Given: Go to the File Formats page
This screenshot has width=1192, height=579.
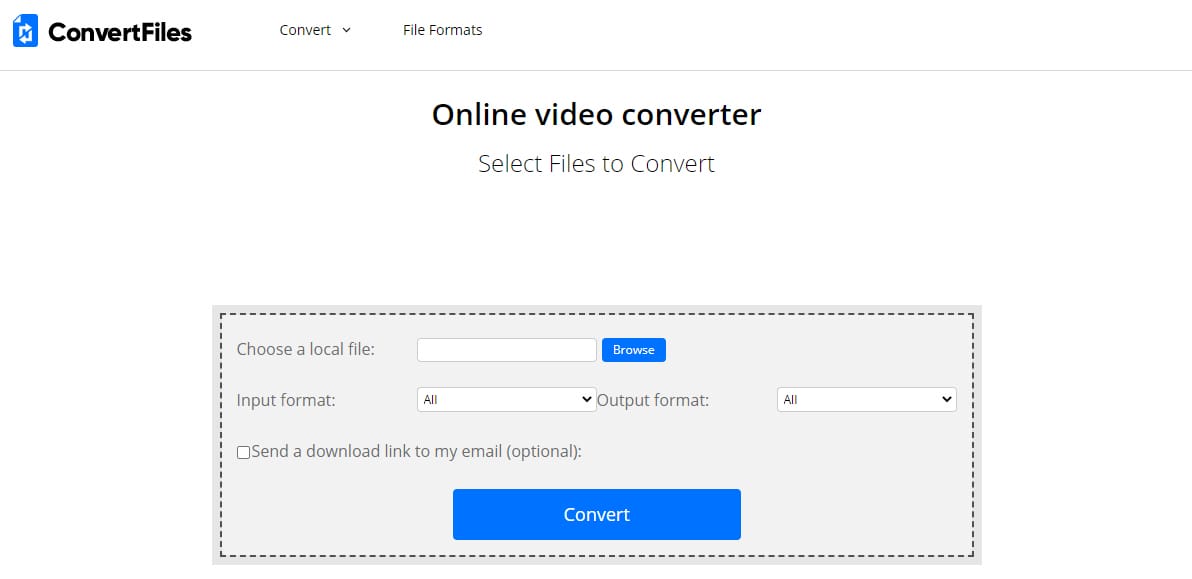Looking at the screenshot, I should click(442, 30).
